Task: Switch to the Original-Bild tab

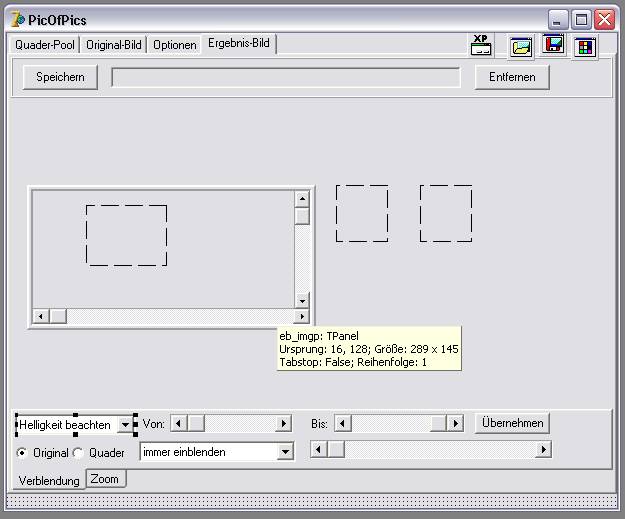Action: (114, 45)
